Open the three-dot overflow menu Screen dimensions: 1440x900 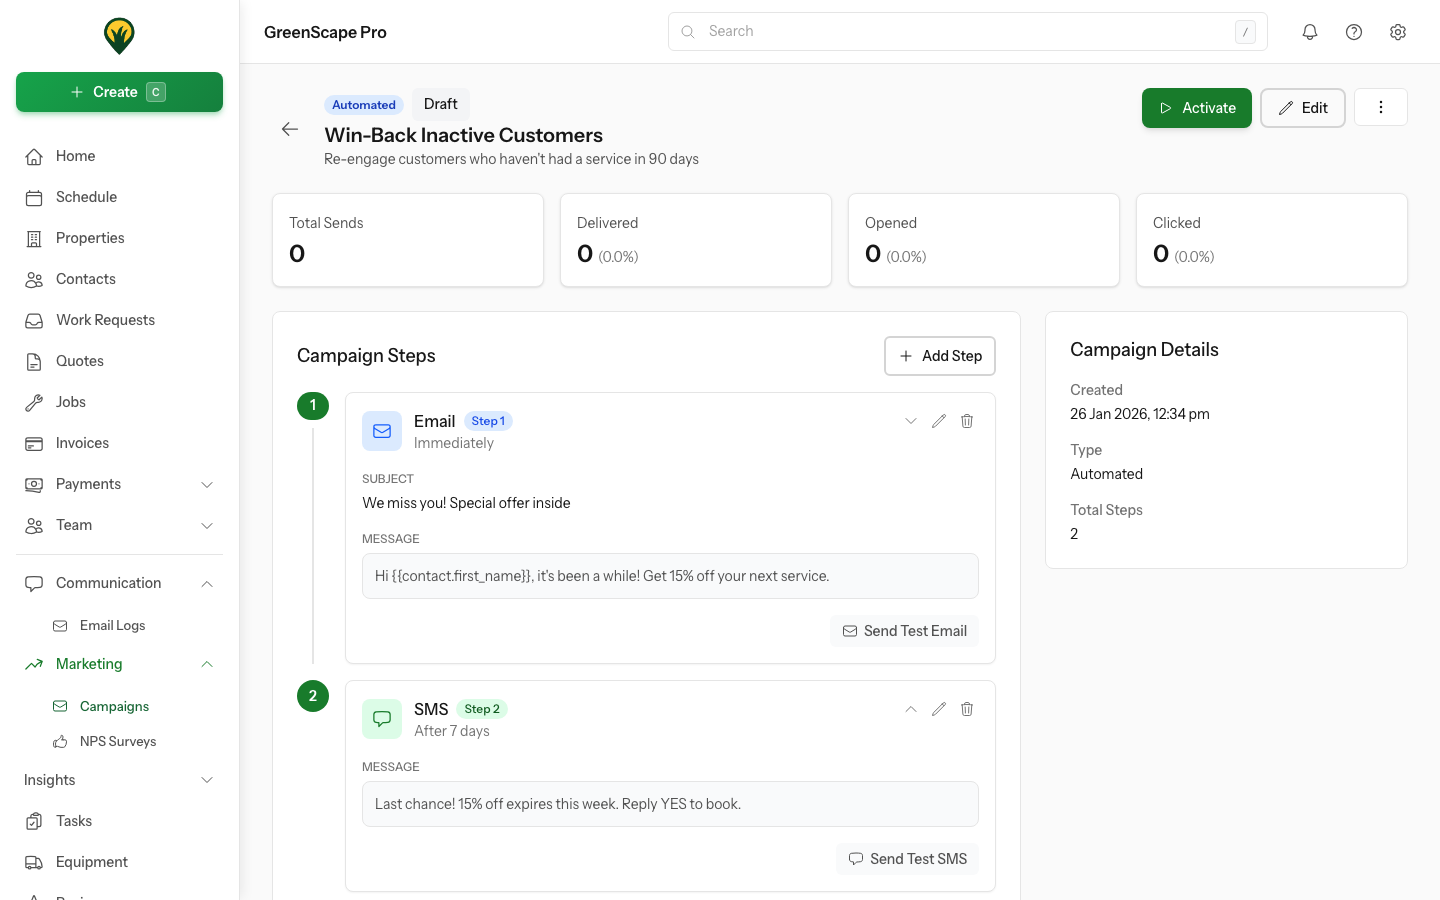click(1381, 107)
